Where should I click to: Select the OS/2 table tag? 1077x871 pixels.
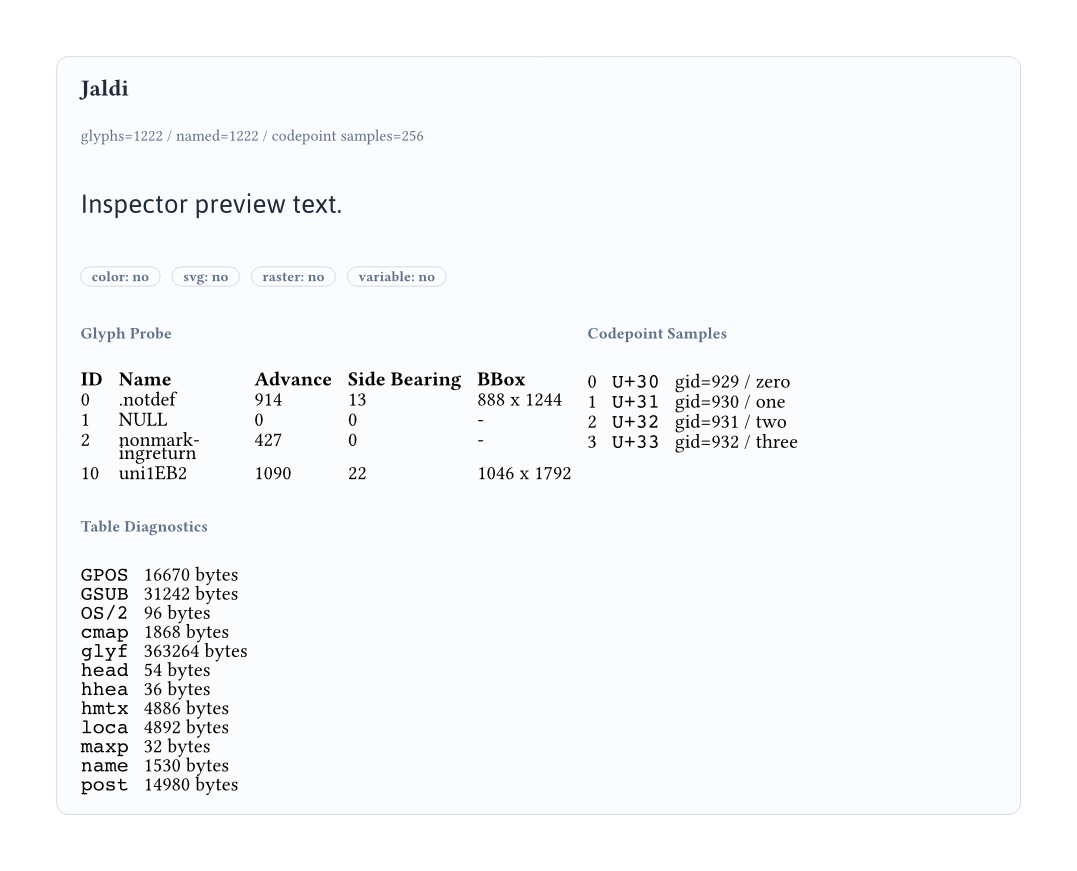(104, 613)
